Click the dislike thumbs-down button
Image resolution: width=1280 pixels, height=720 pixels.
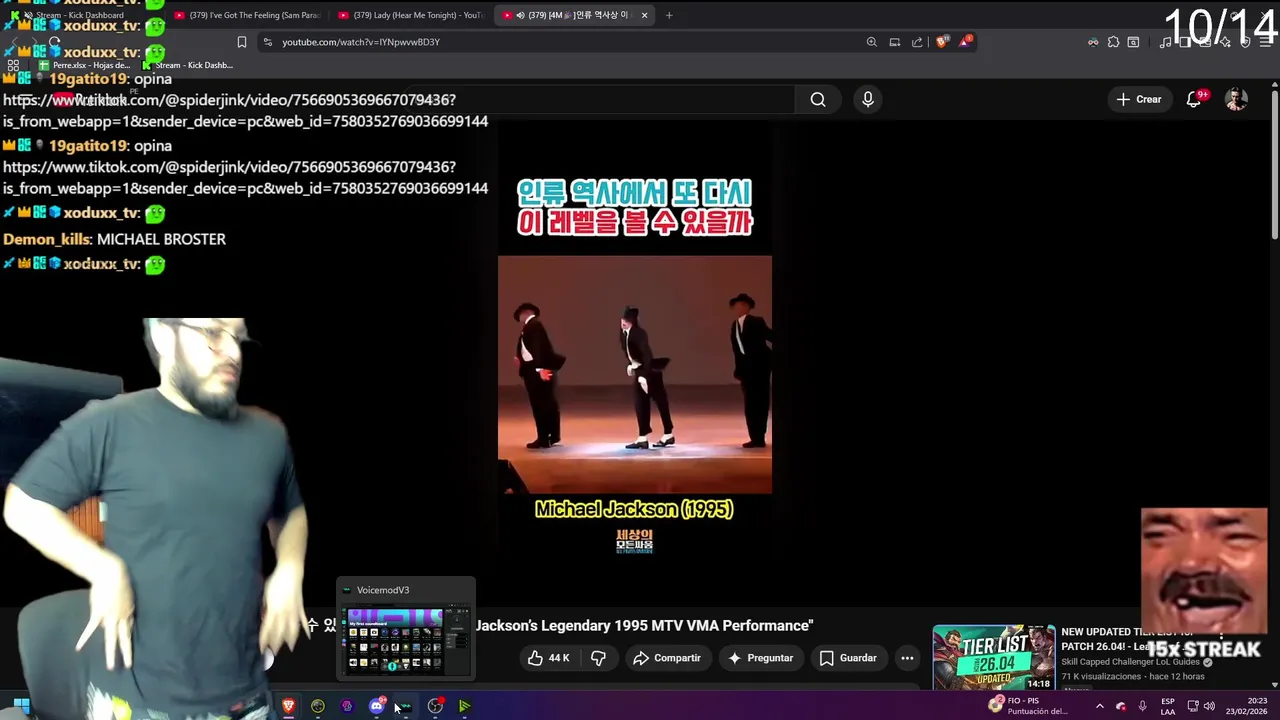pos(598,658)
